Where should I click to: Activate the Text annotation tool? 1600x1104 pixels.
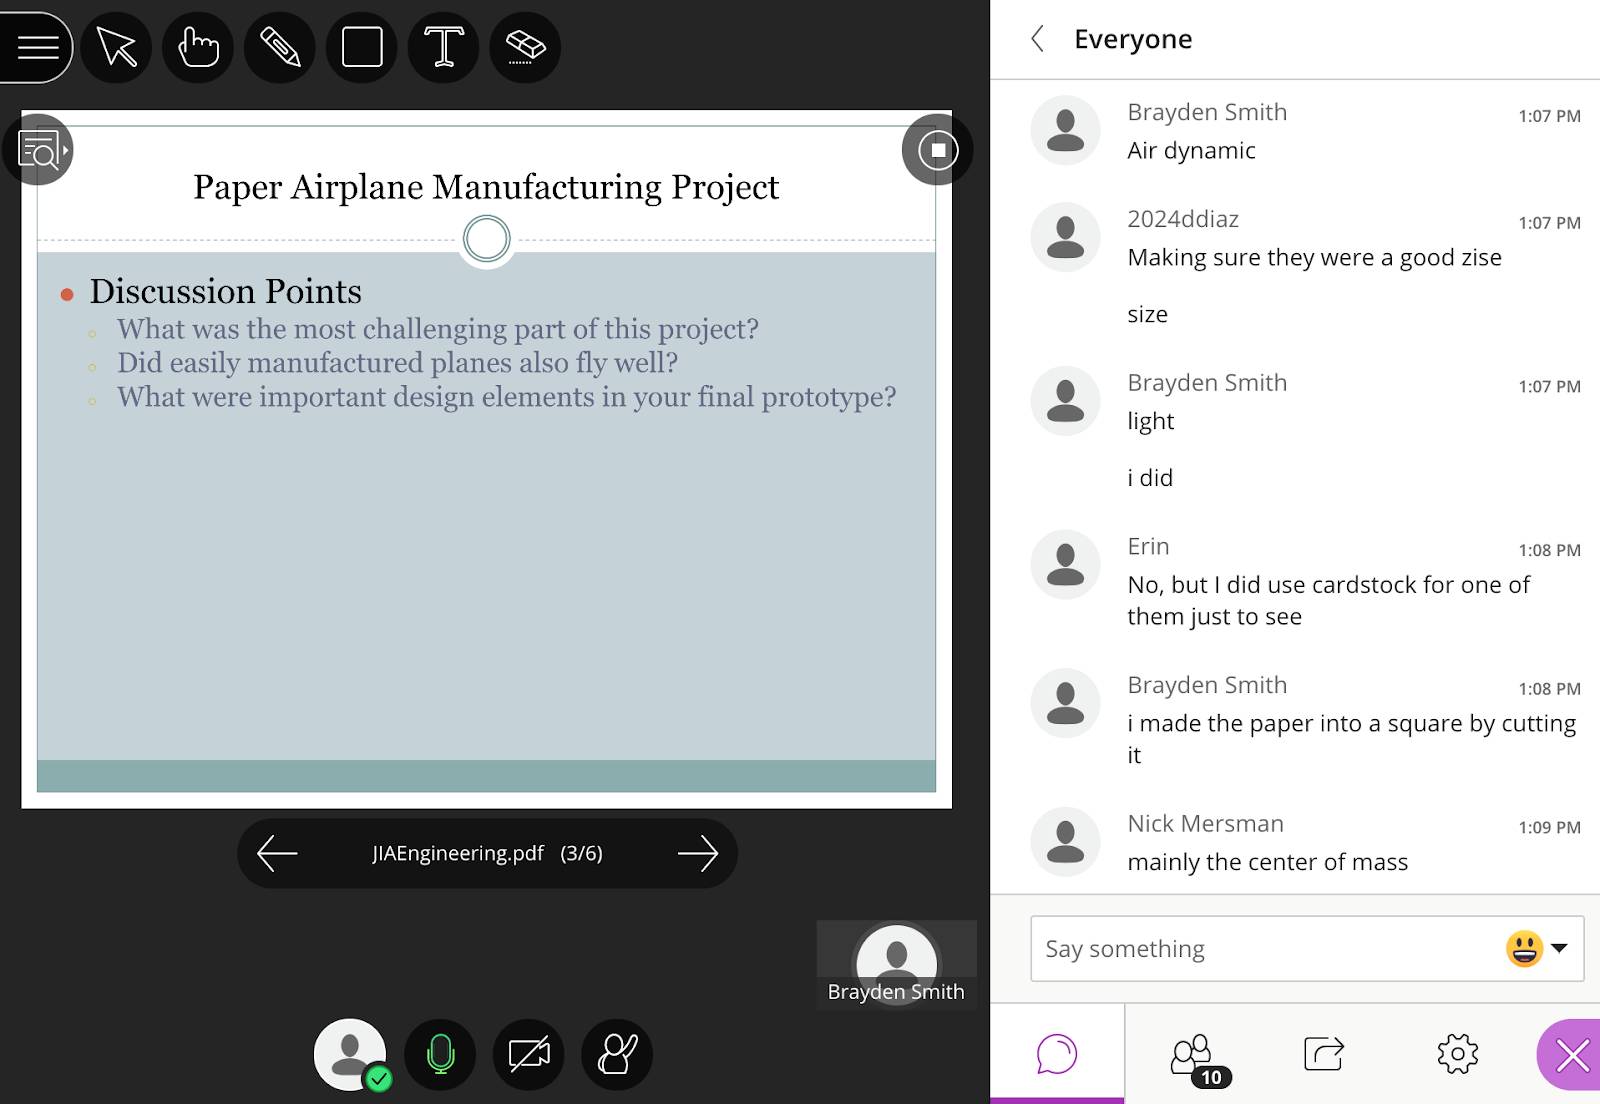point(444,47)
